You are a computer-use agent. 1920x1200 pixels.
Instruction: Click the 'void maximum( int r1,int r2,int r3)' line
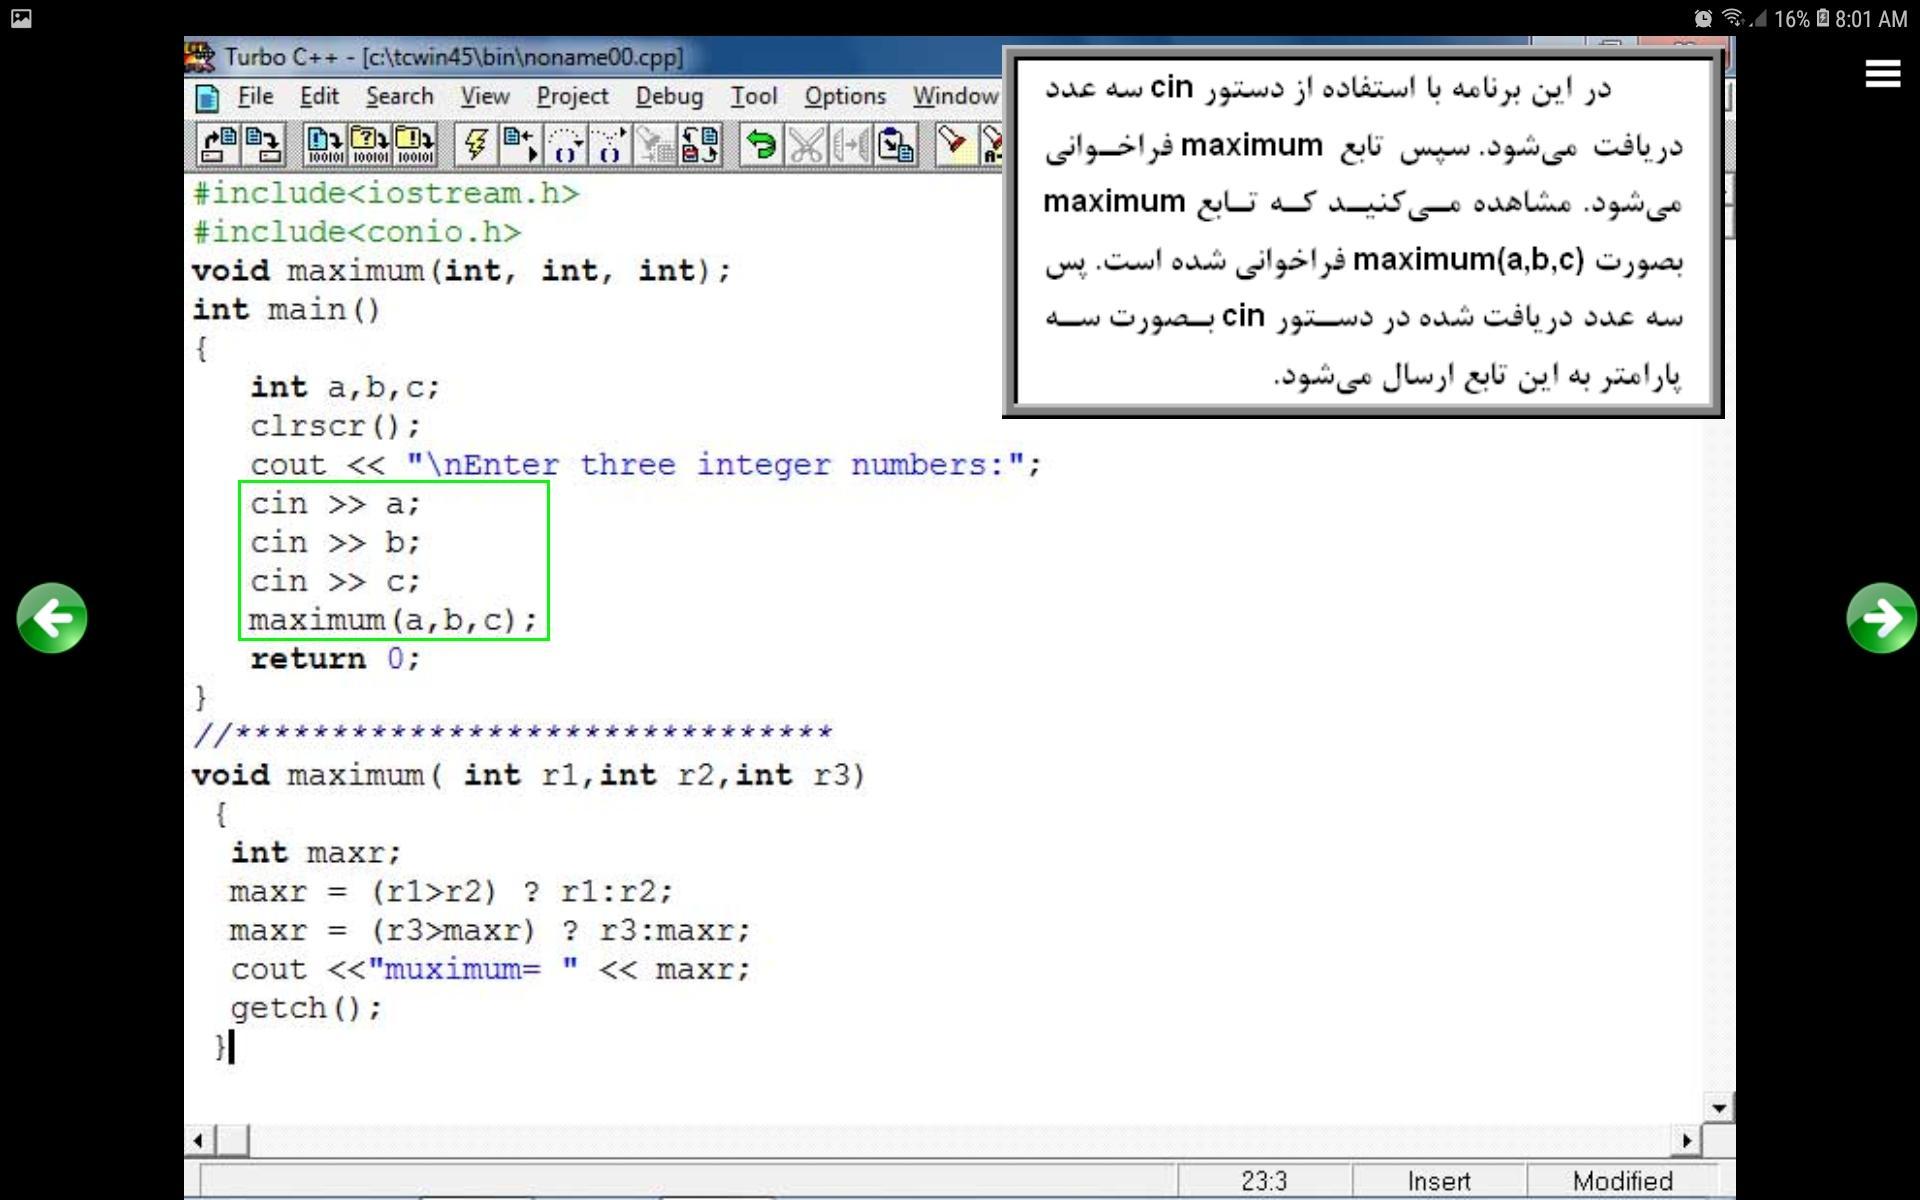(529, 776)
